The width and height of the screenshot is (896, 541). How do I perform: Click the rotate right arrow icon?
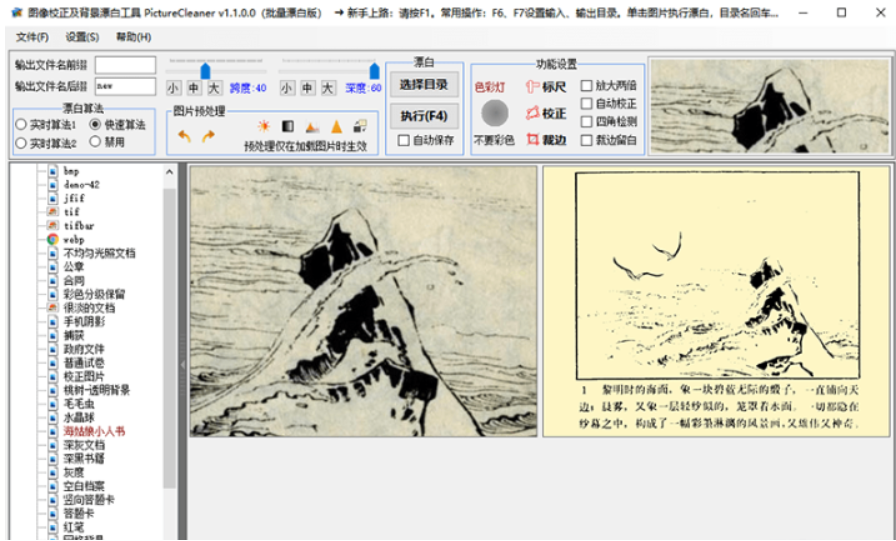click(x=208, y=135)
